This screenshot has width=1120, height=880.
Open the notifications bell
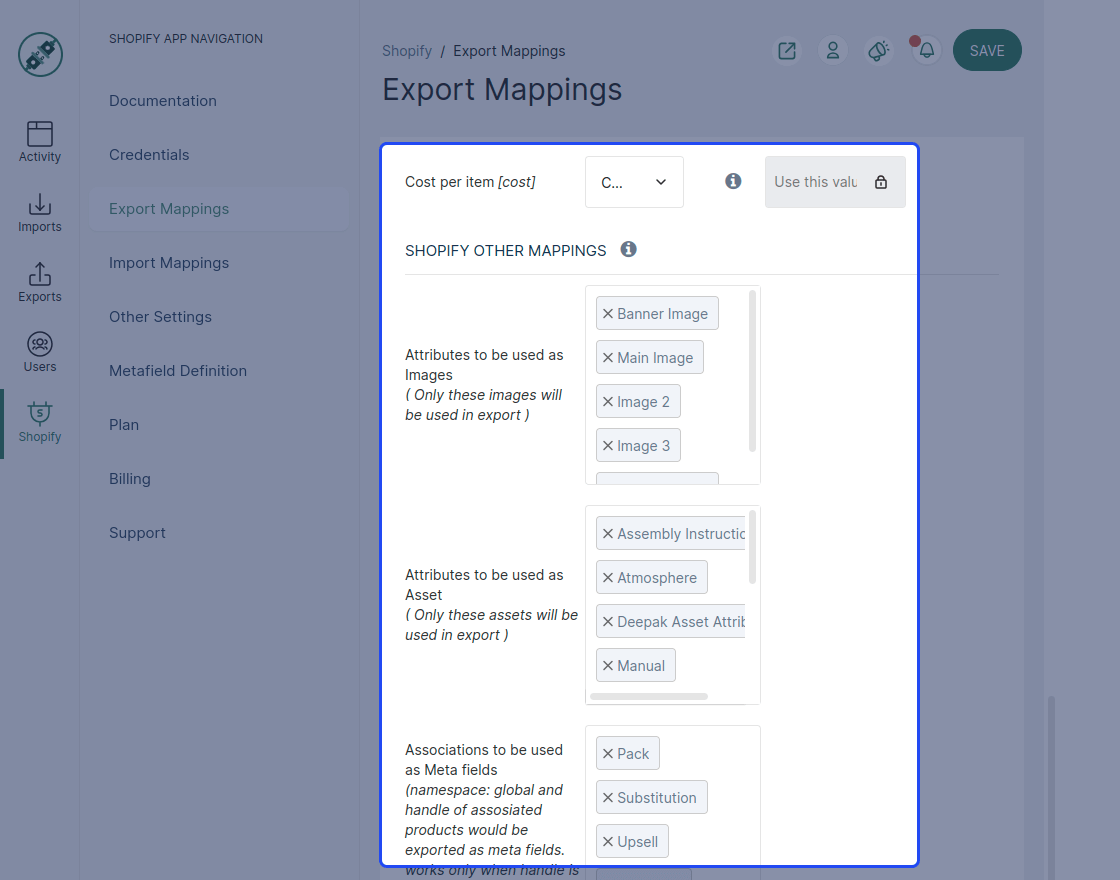[926, 51]
